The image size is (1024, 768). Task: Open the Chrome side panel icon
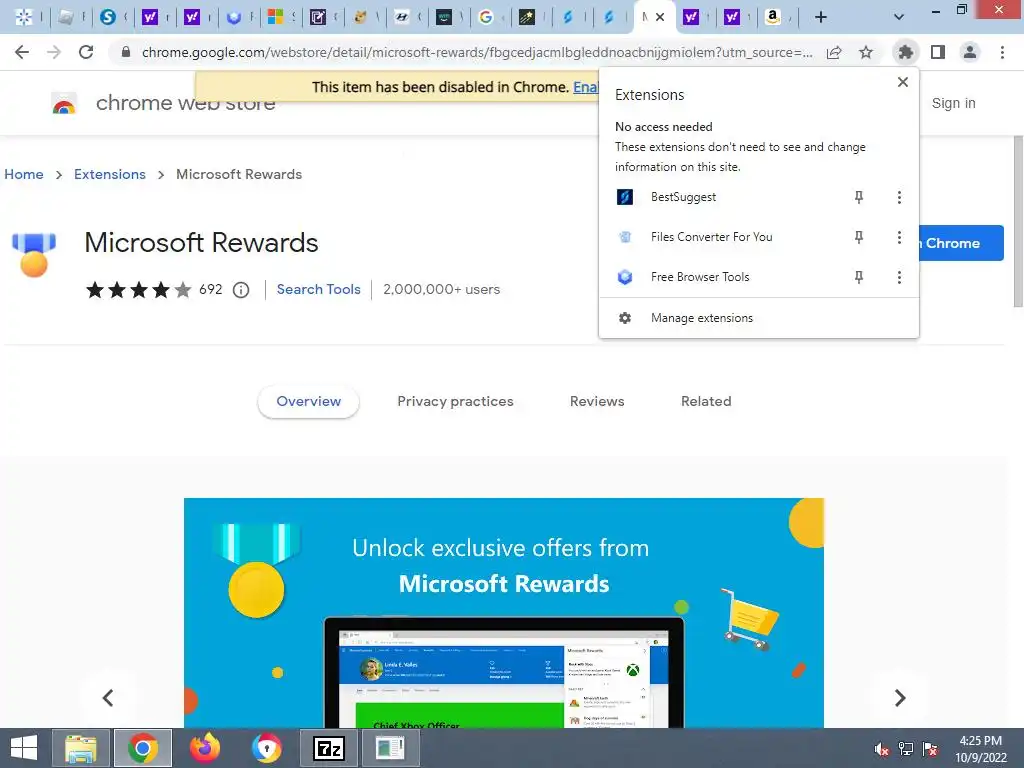coord(938,52)
